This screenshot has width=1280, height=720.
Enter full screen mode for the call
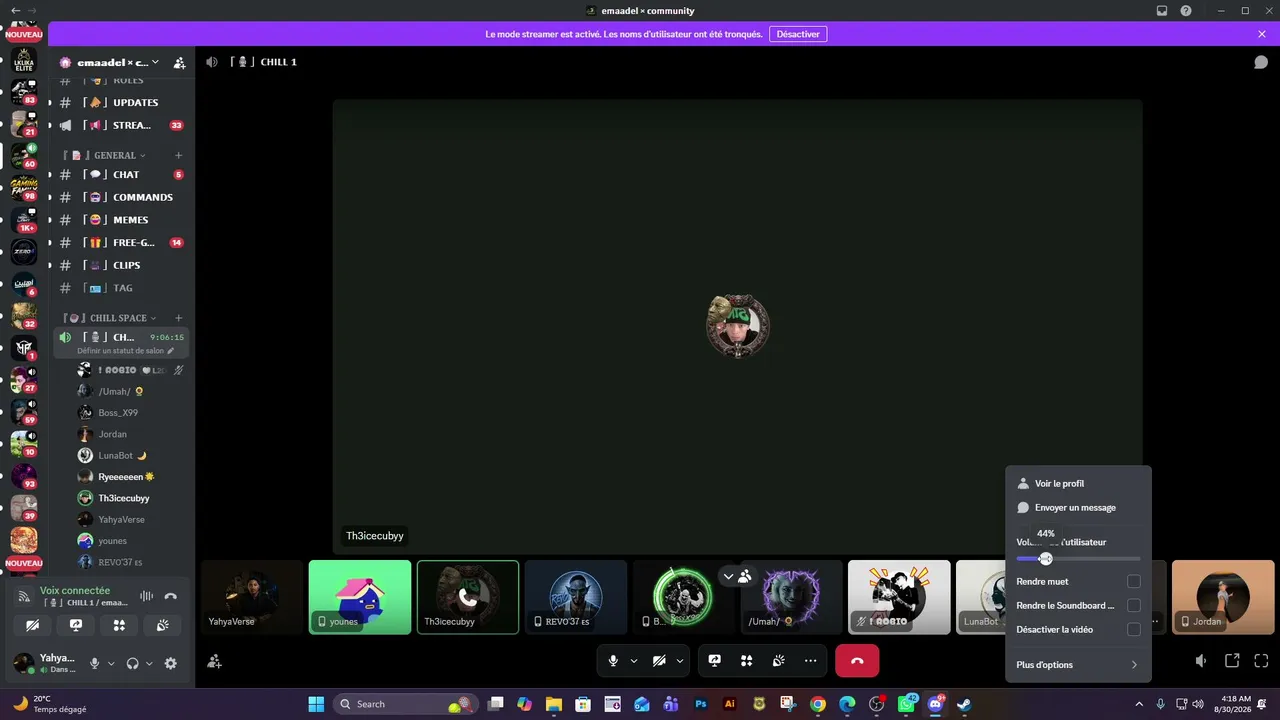coord(1261,661)
